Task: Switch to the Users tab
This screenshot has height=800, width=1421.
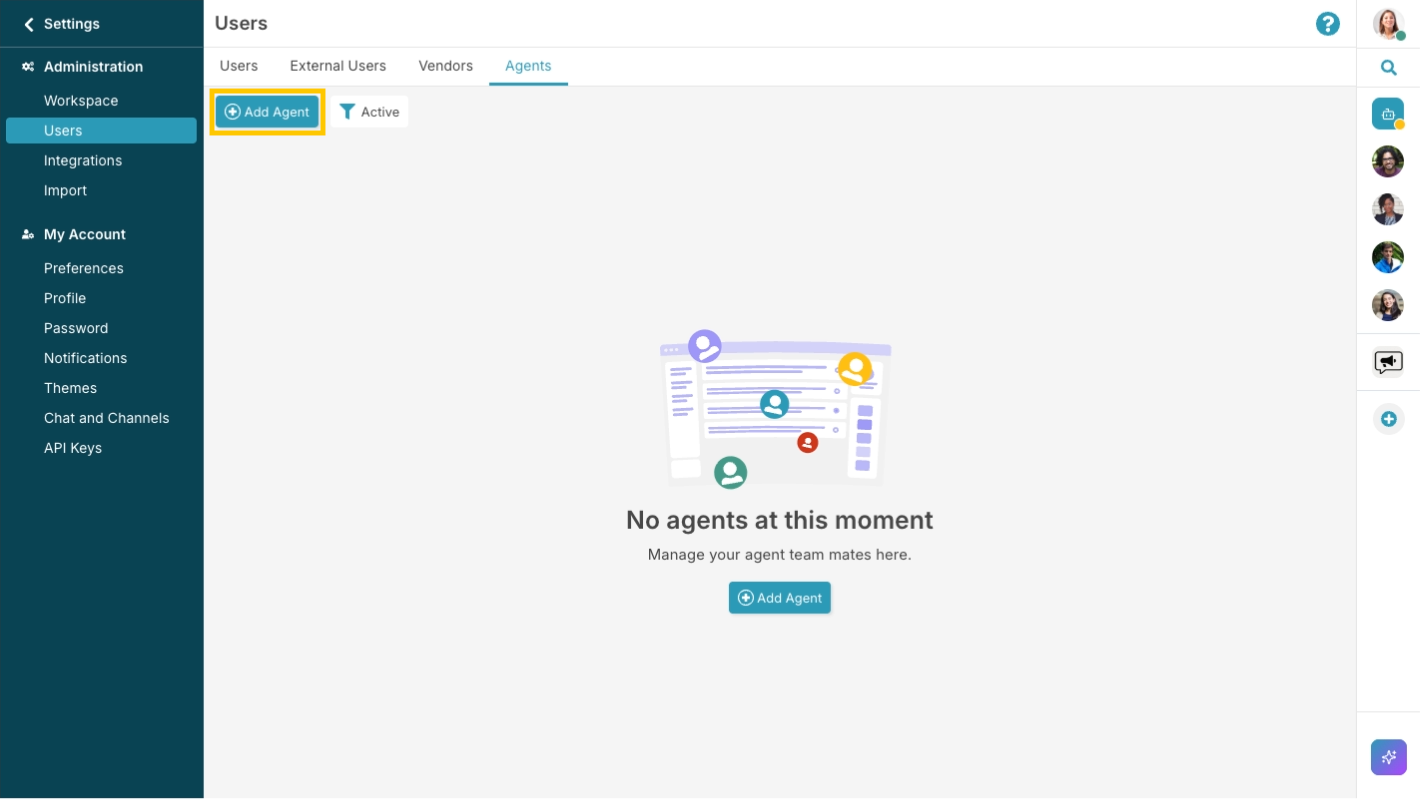Action: pos(239,66)
